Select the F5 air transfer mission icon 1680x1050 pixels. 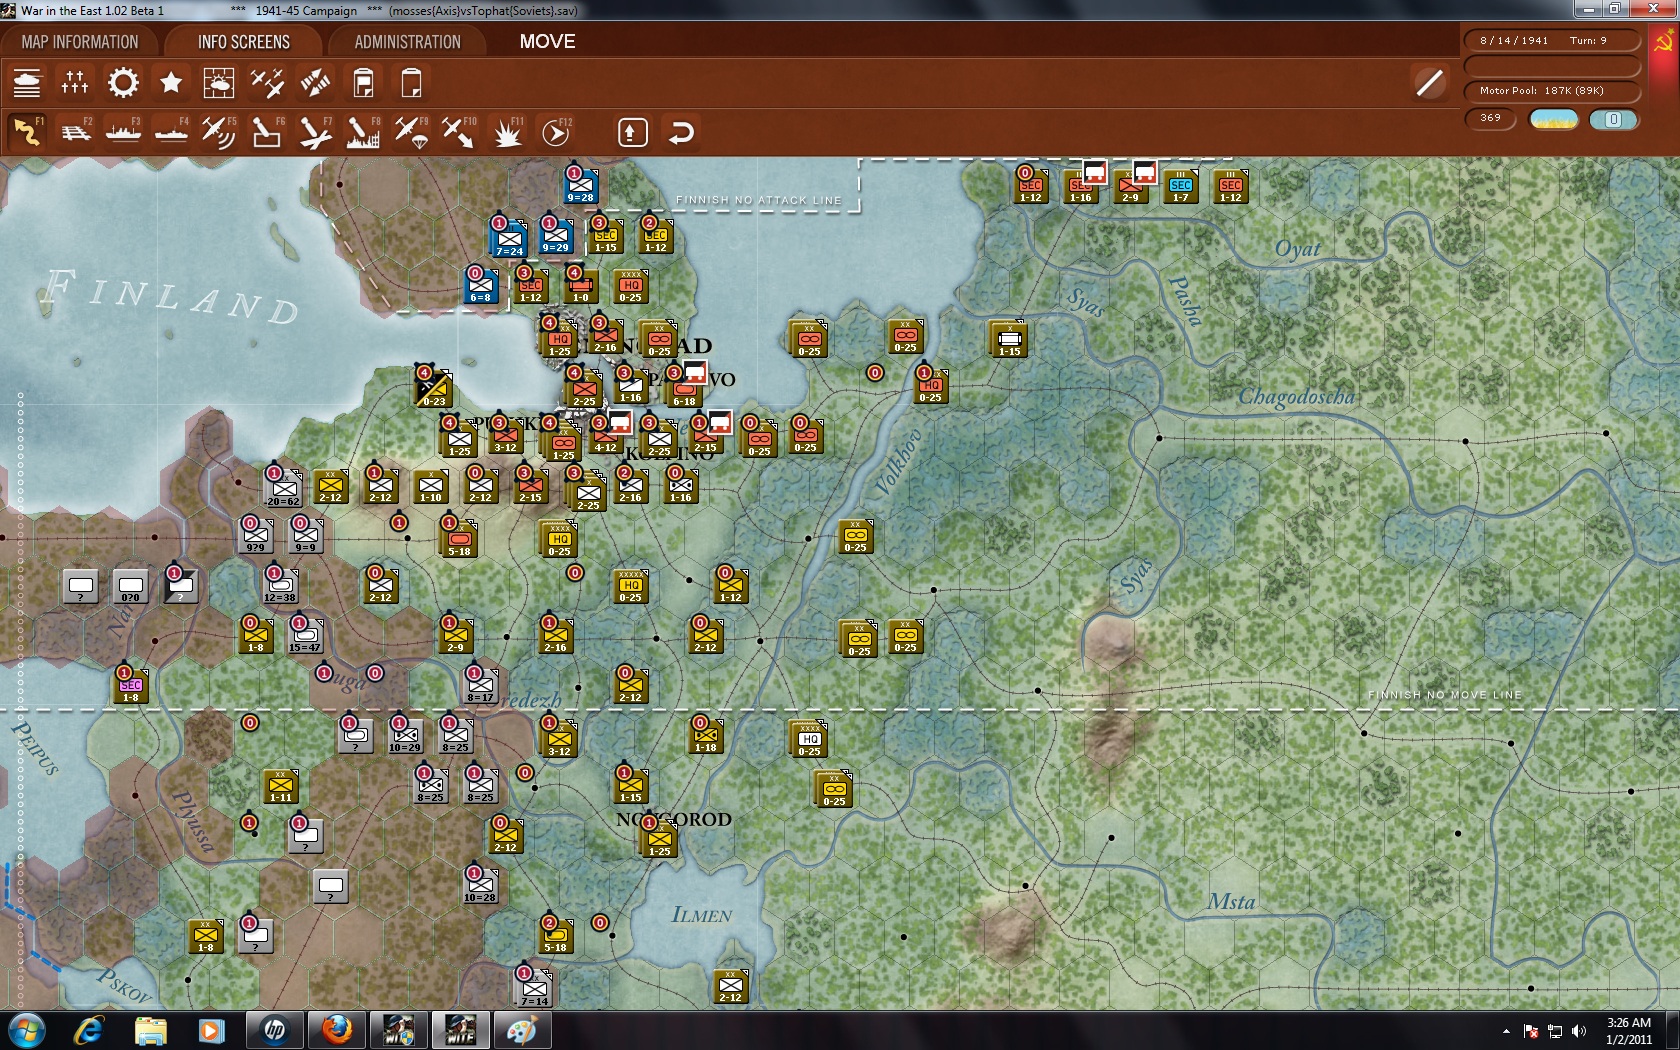[220, 131]
